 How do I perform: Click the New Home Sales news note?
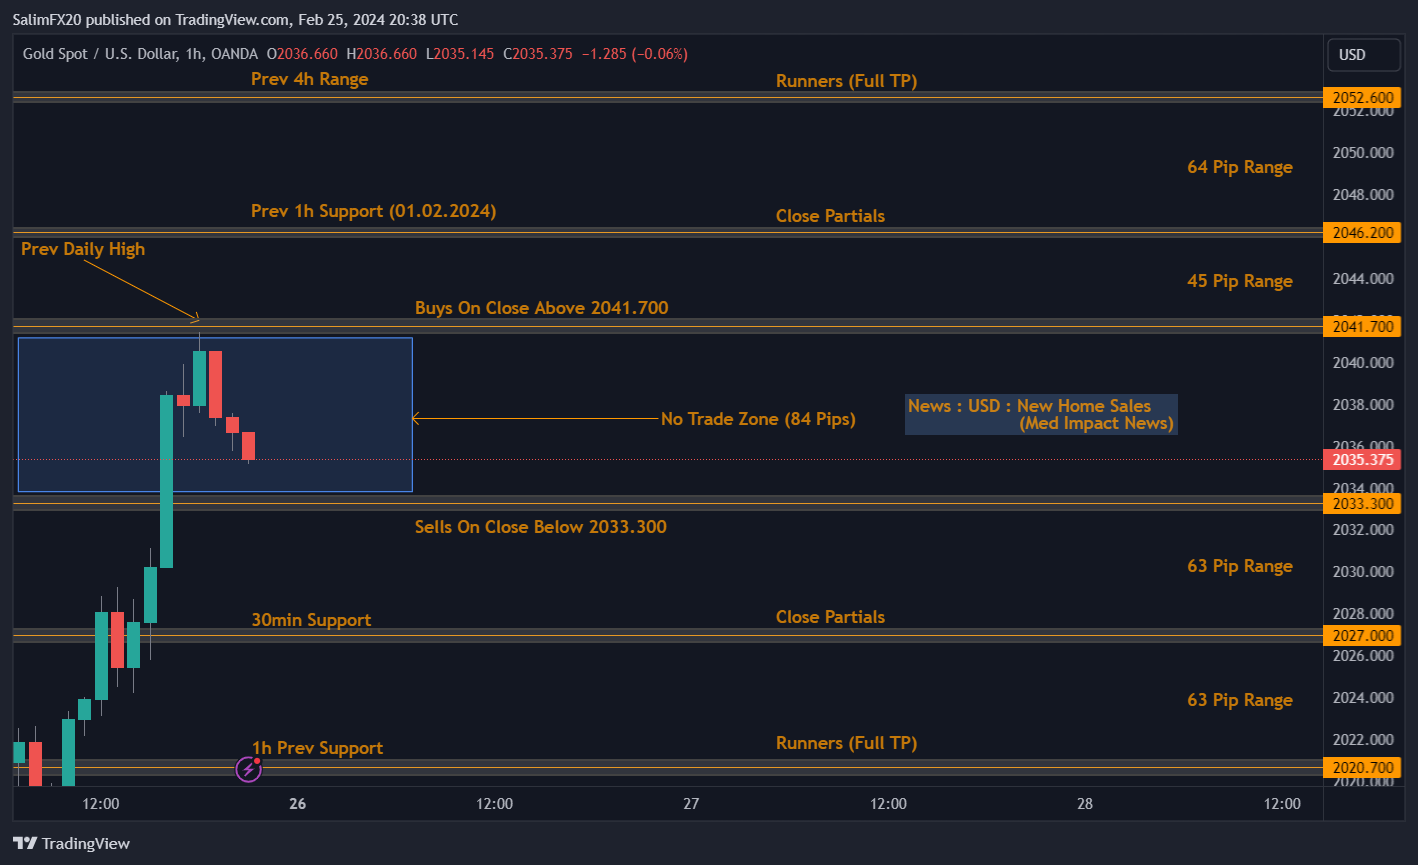pos(1041,414)
